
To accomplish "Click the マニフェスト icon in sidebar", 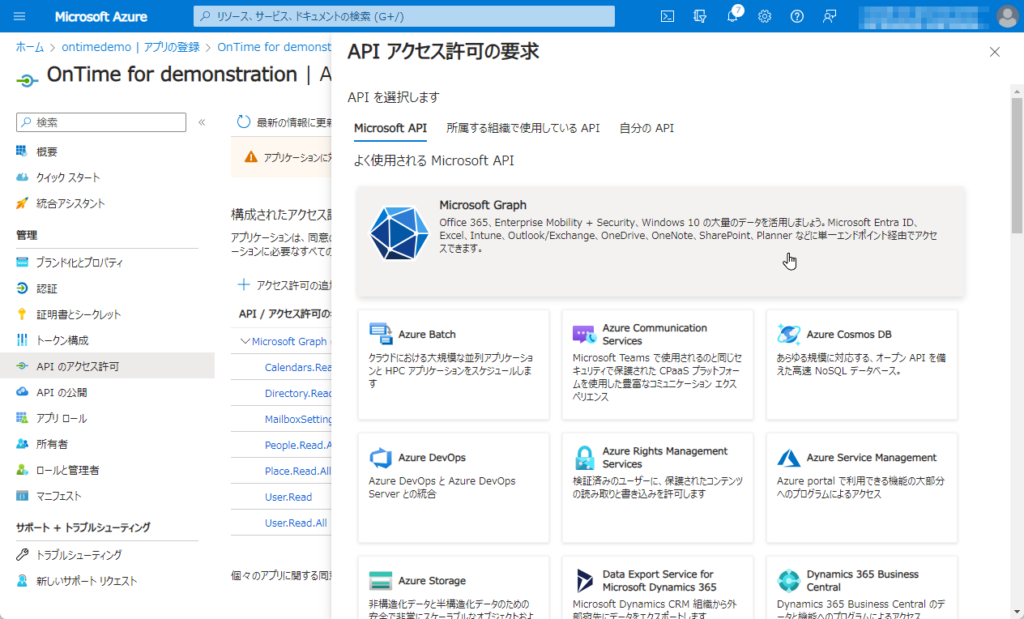I will [x=22, y=496].
